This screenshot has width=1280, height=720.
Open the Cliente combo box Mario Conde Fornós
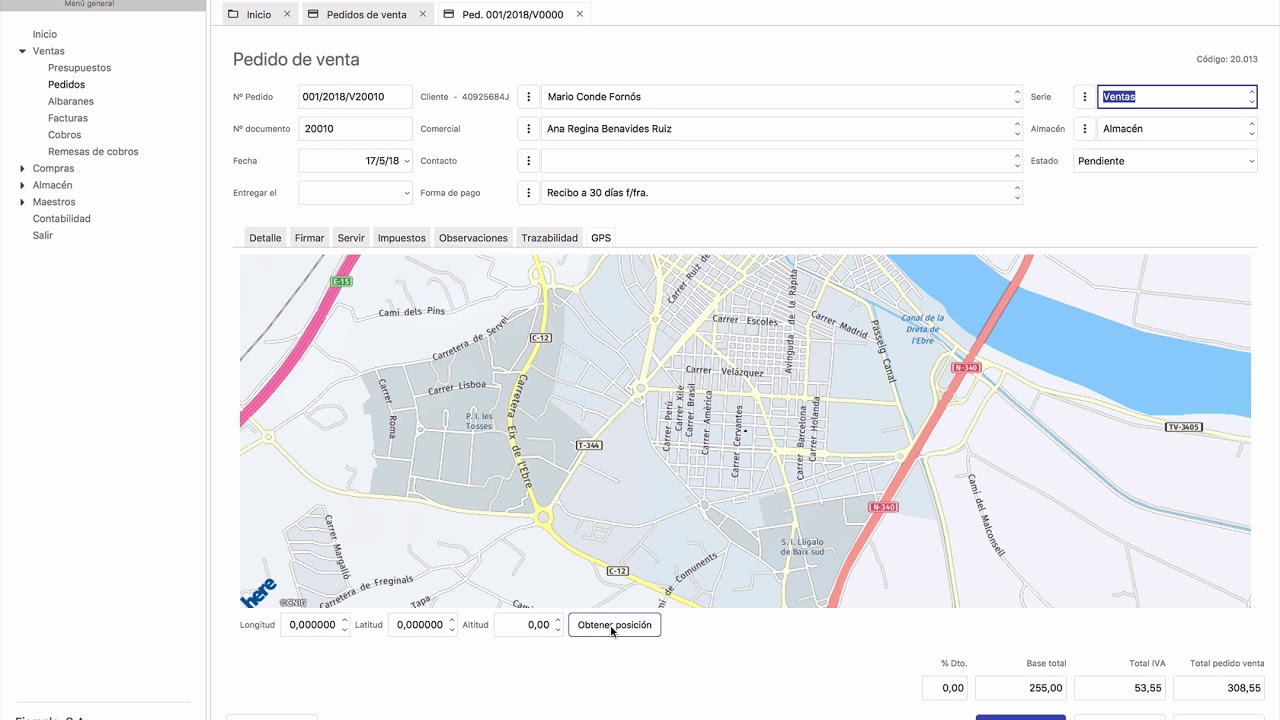(782, 97)
